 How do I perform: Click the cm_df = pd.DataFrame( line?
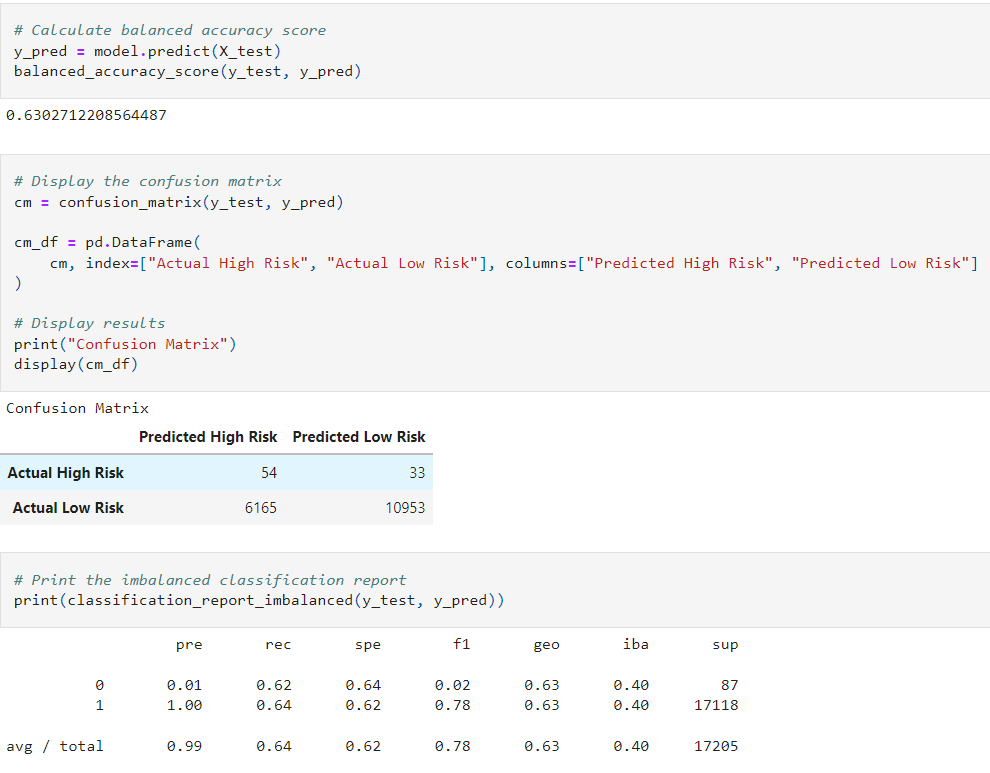coord(107,243)
